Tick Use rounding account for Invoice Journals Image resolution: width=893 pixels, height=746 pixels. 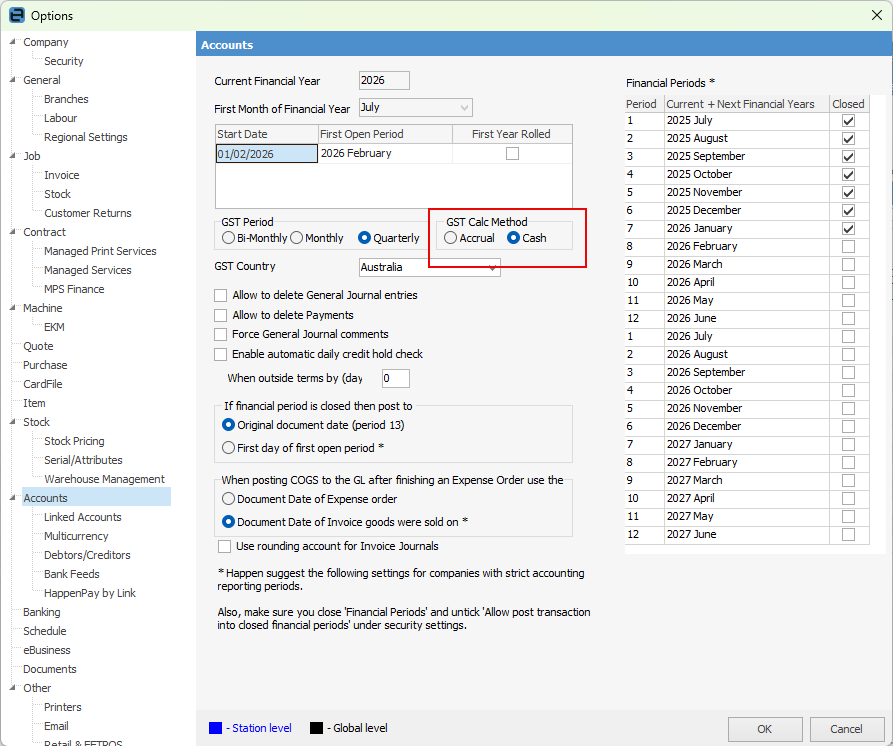coord(224,547)
